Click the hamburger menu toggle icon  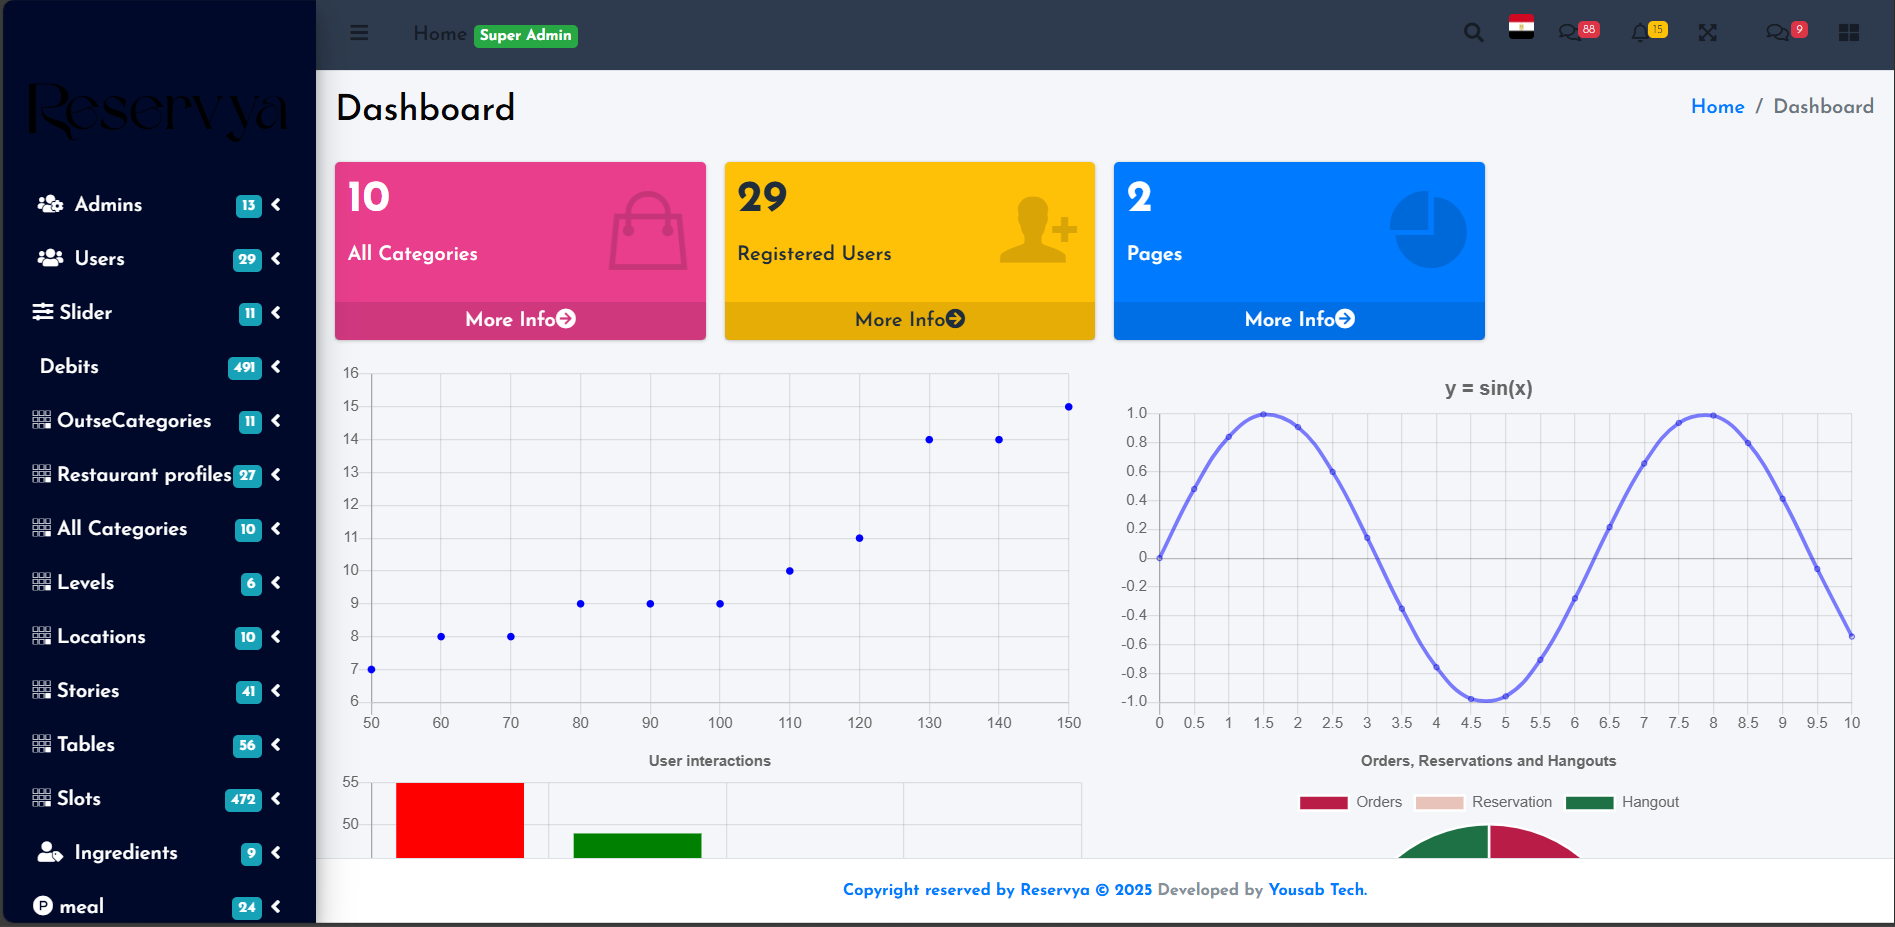[x=359, y=33]
